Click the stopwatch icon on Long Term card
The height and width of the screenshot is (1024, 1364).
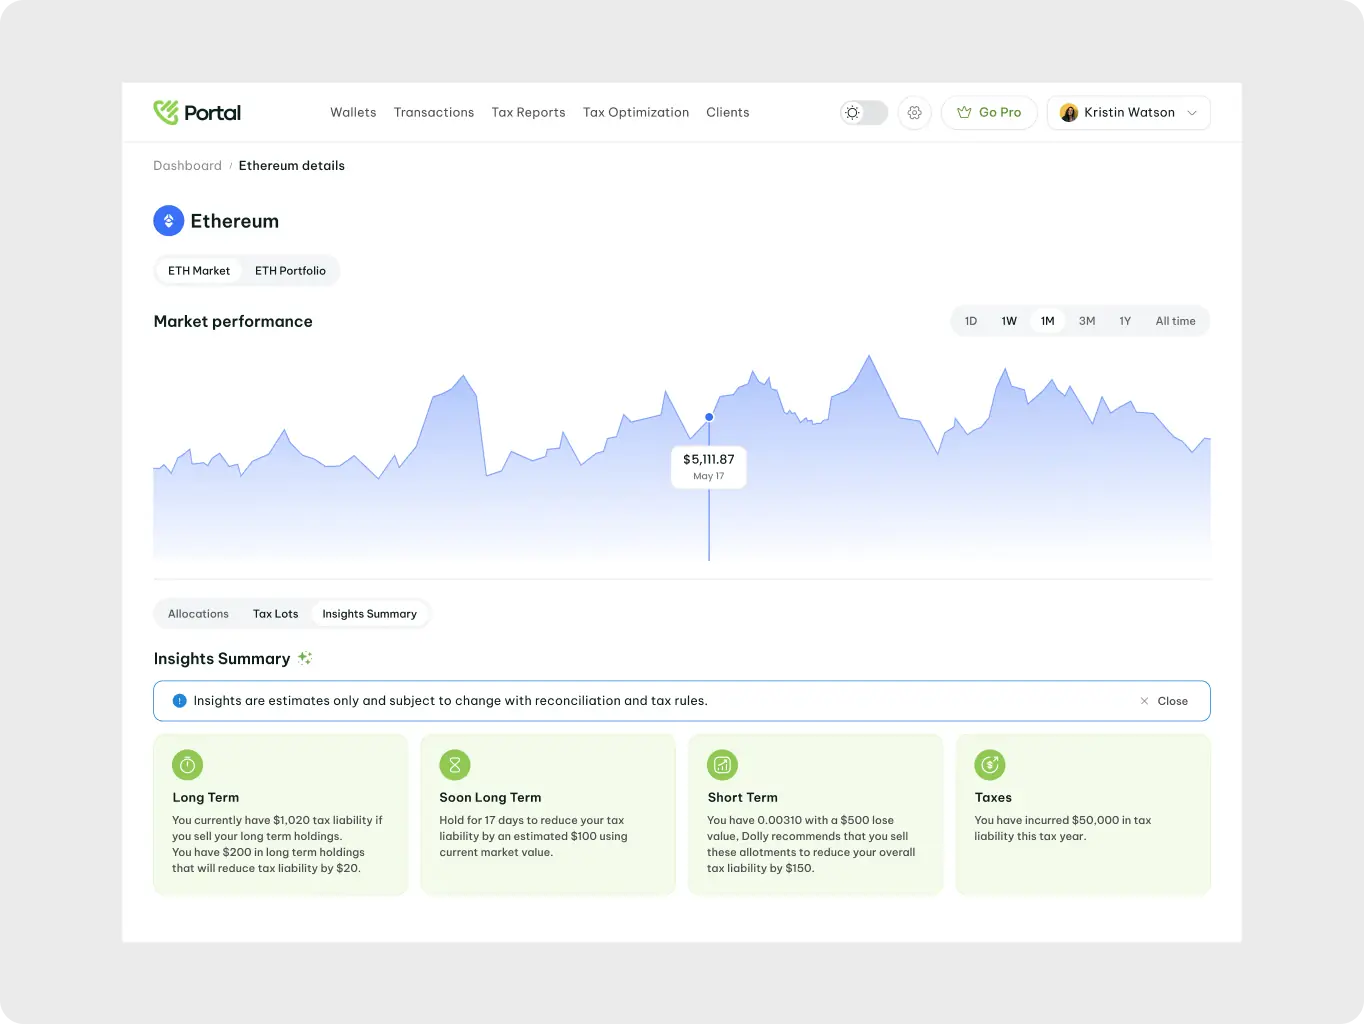[187, 765]
